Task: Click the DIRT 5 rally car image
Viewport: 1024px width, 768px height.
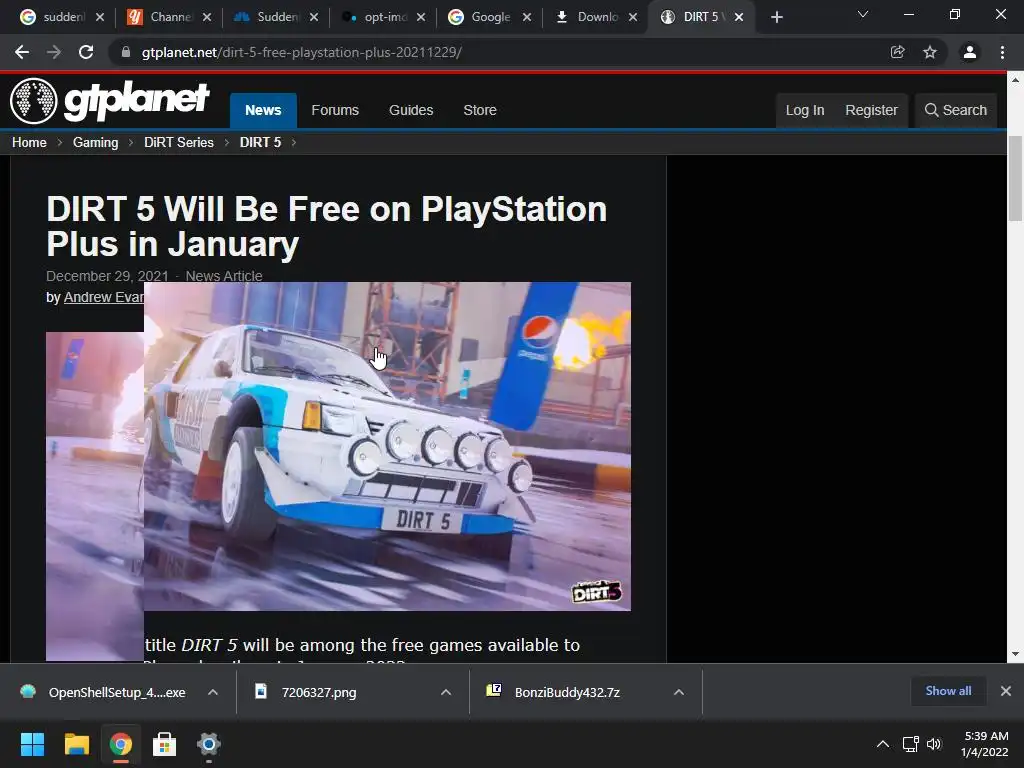Action: 387,446
